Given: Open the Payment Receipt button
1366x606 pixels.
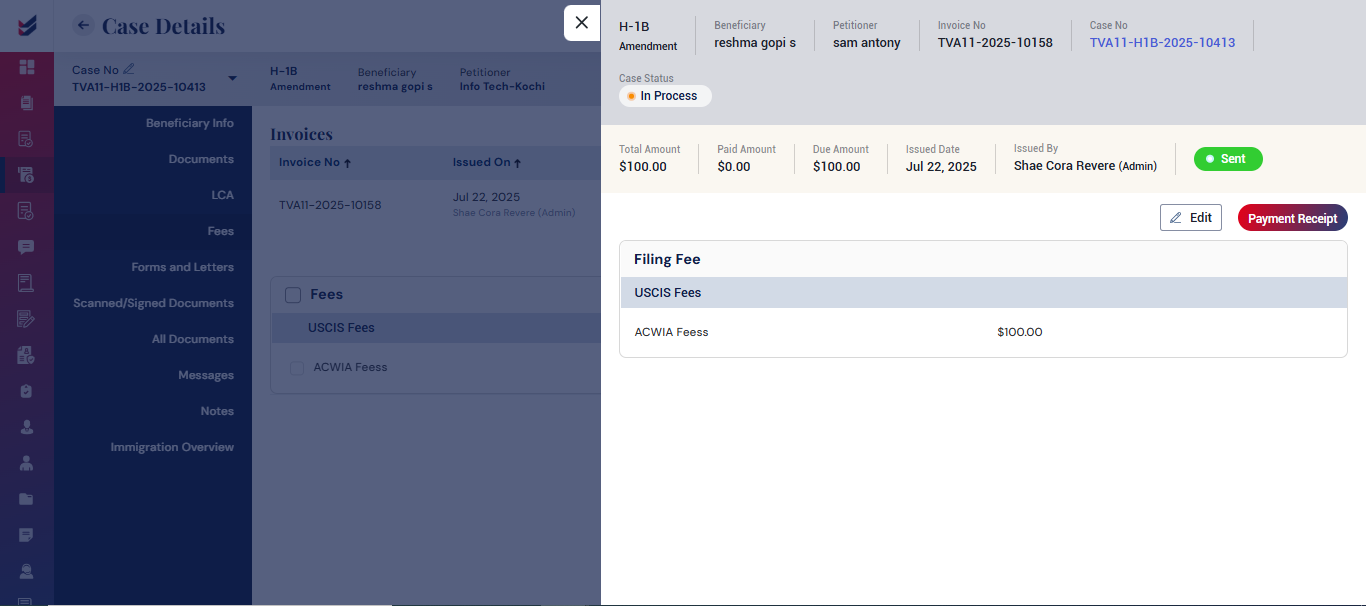Looking at the screenshot, I should [x=1292, y=218].
